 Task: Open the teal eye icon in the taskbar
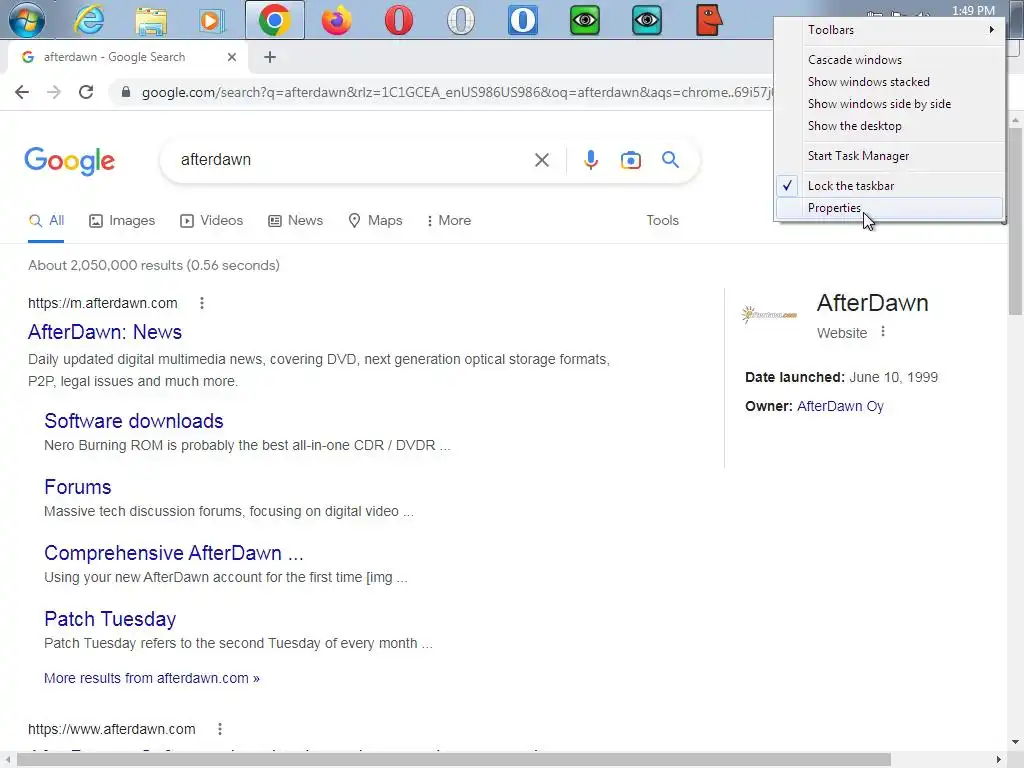click(x=647, y=20)
